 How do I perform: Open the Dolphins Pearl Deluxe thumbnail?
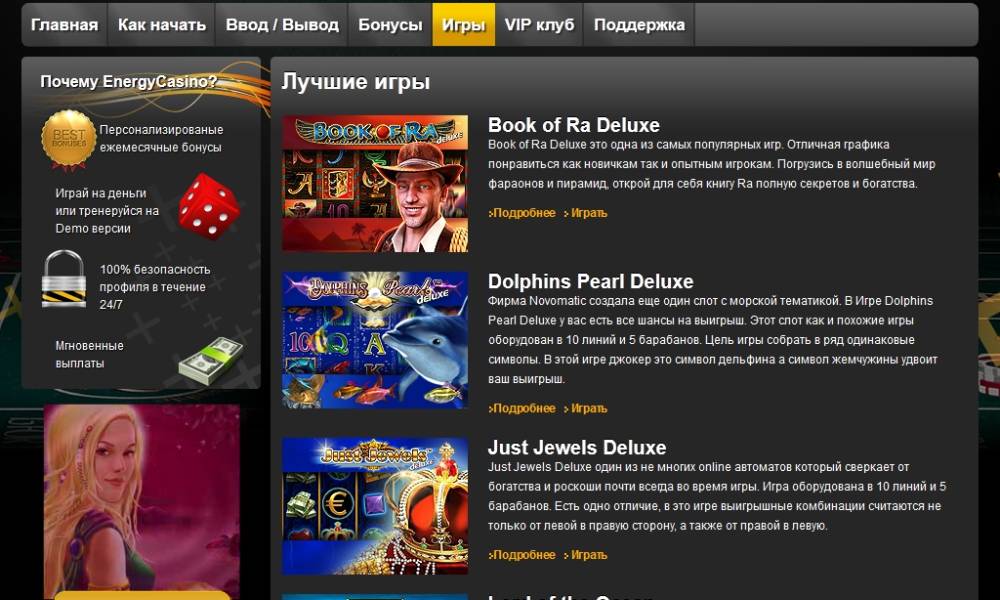coord(375,340)
